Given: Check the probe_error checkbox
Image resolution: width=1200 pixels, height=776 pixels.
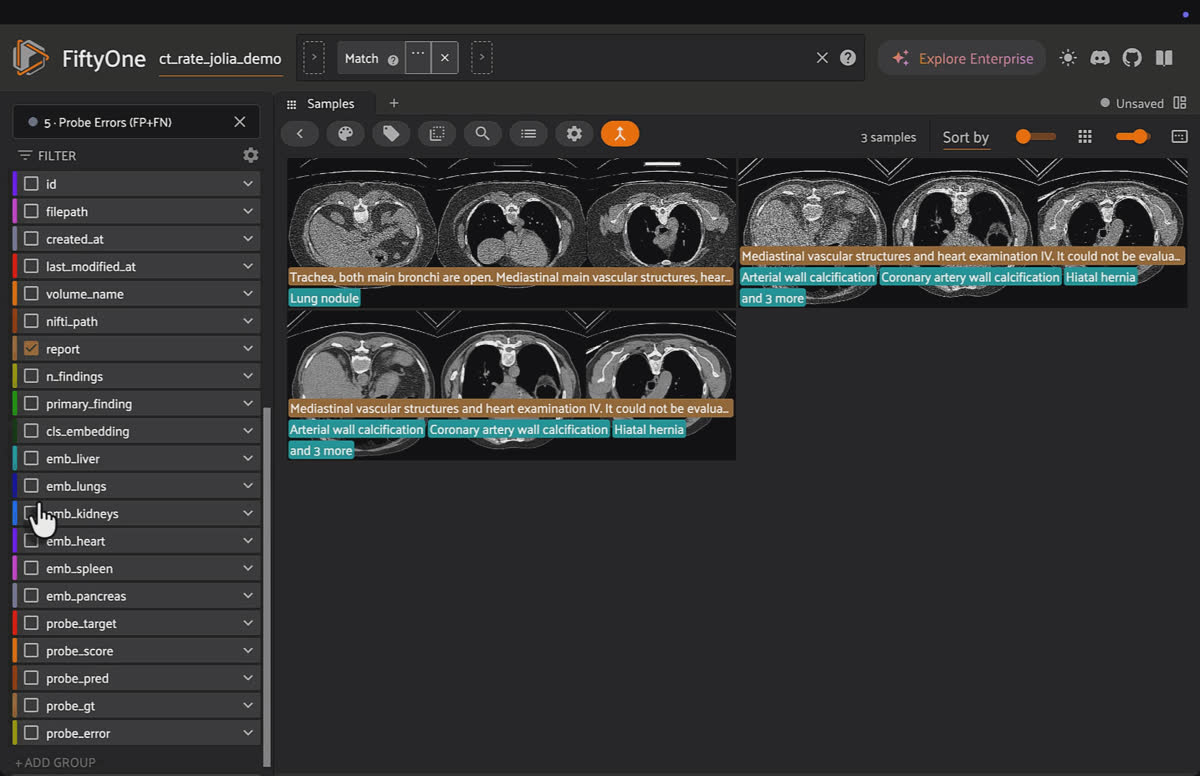Looking at the screenshot, I should (31, 733).
